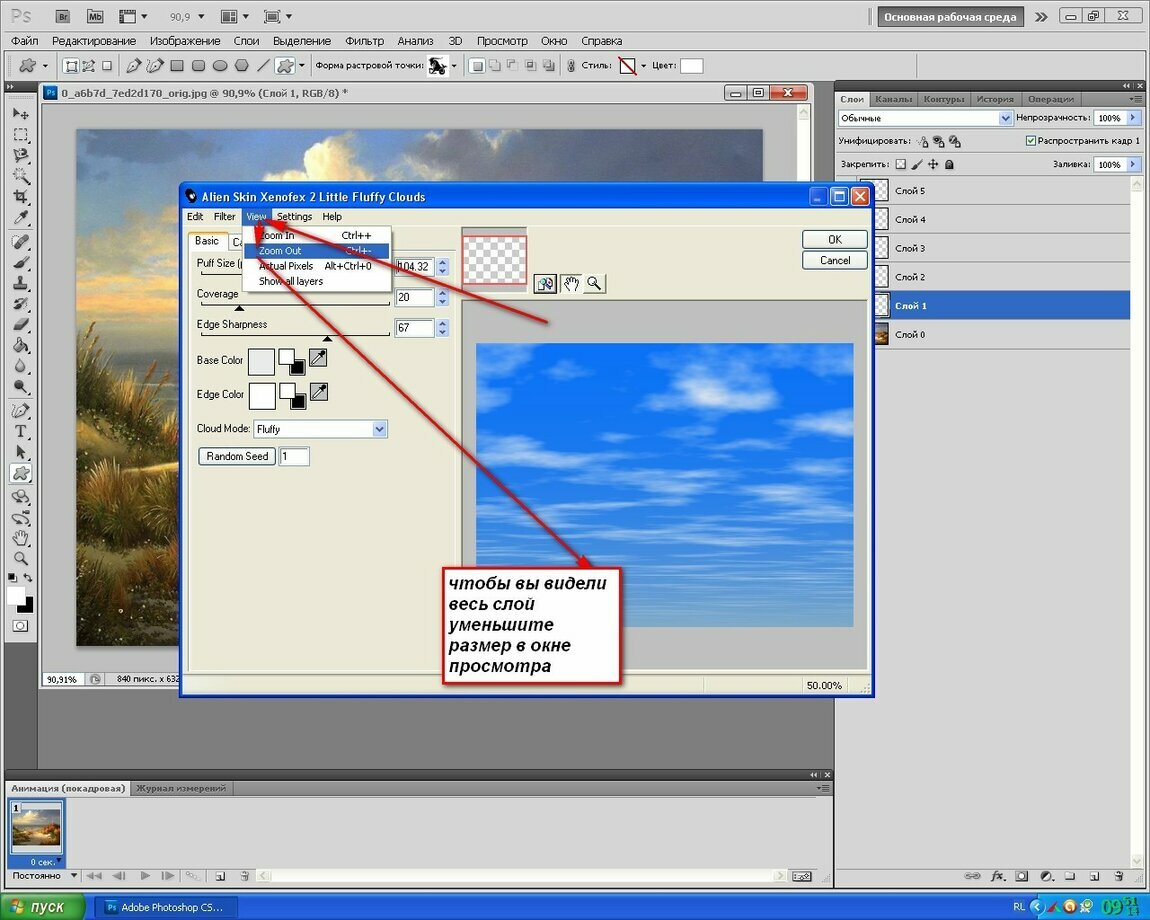Select the Magic Wand tool
This screenshot has height=920, width=1150.
click(x=21, y=176)
